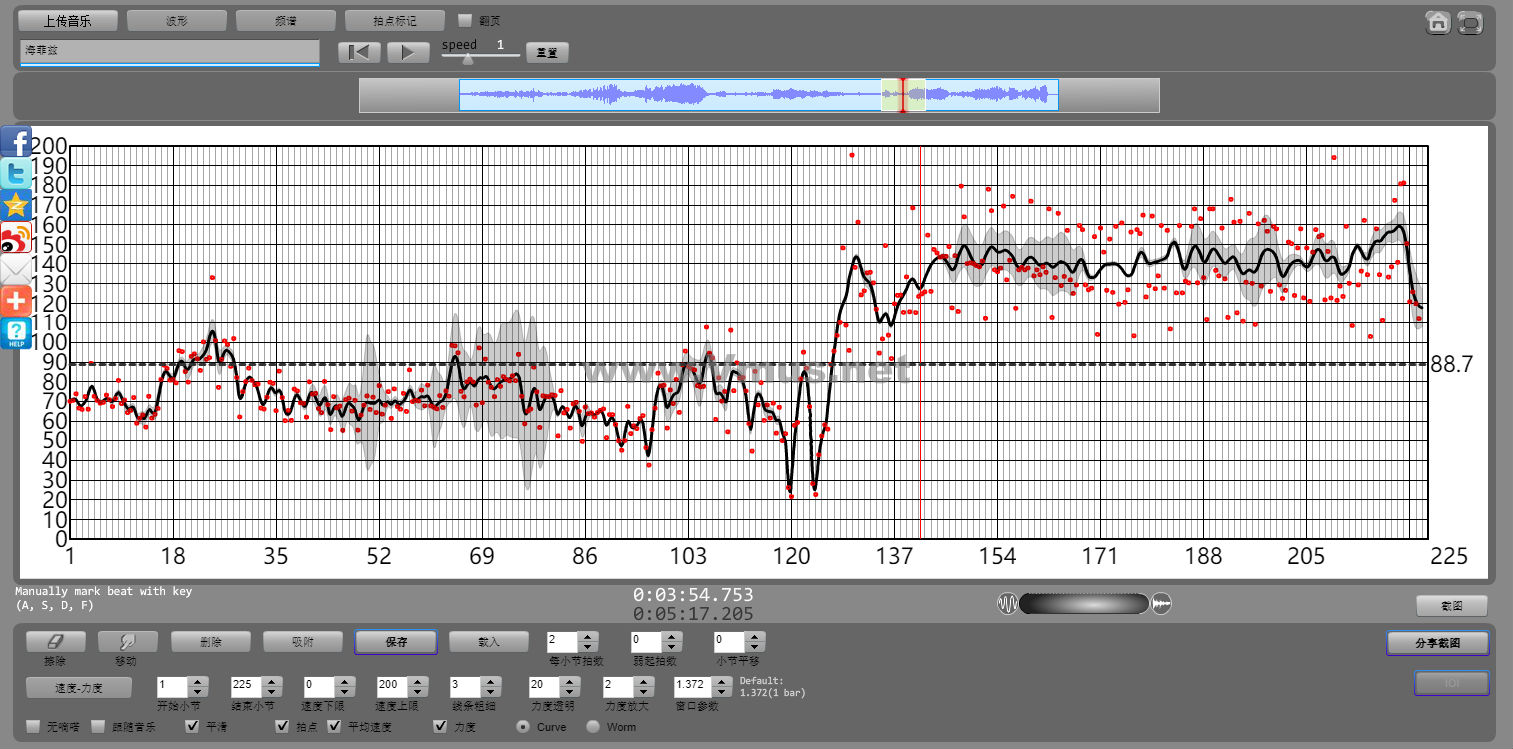This screenshot has width=1513, height=749.
Task: Share via the Twitter icon
Action: click(16, 173)
